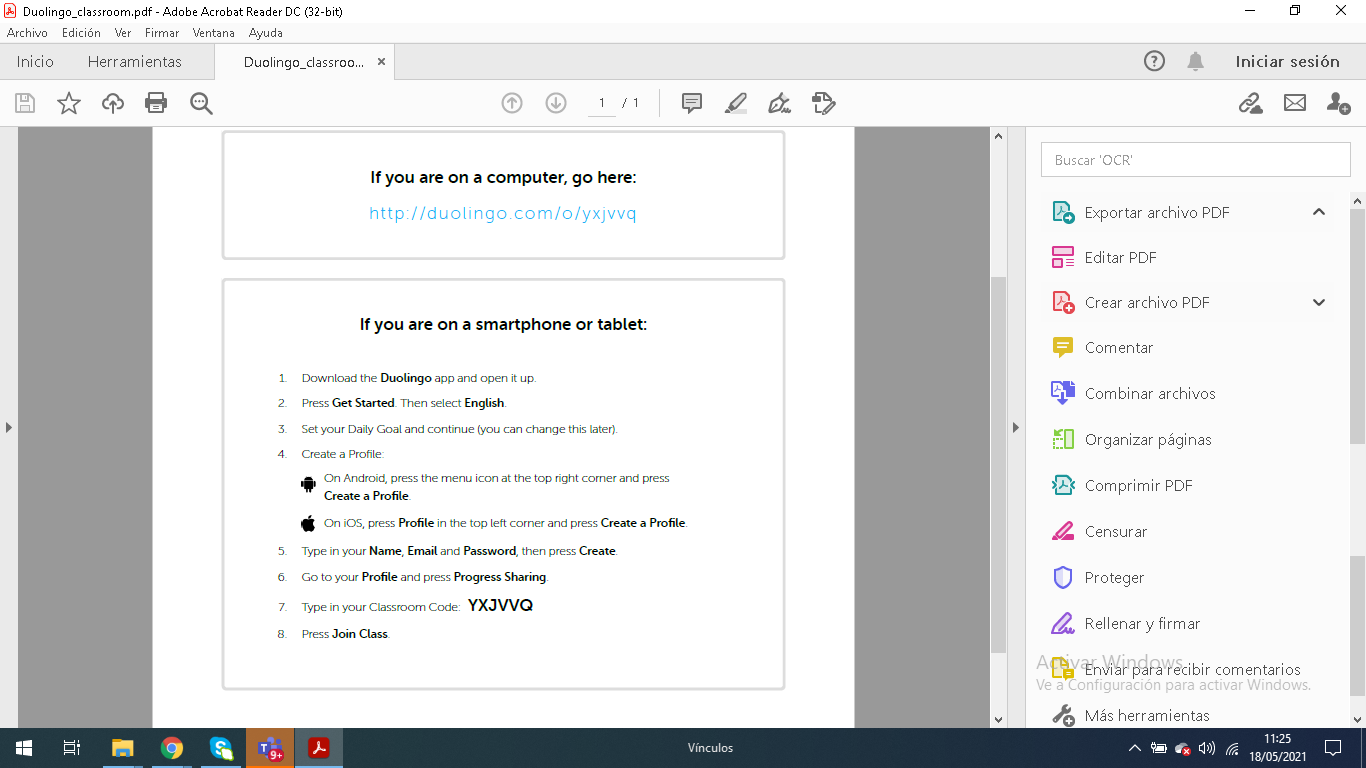Expand the left navigation pane arrow
Viewport: 1366px width, 768px height.
point(9,427)
